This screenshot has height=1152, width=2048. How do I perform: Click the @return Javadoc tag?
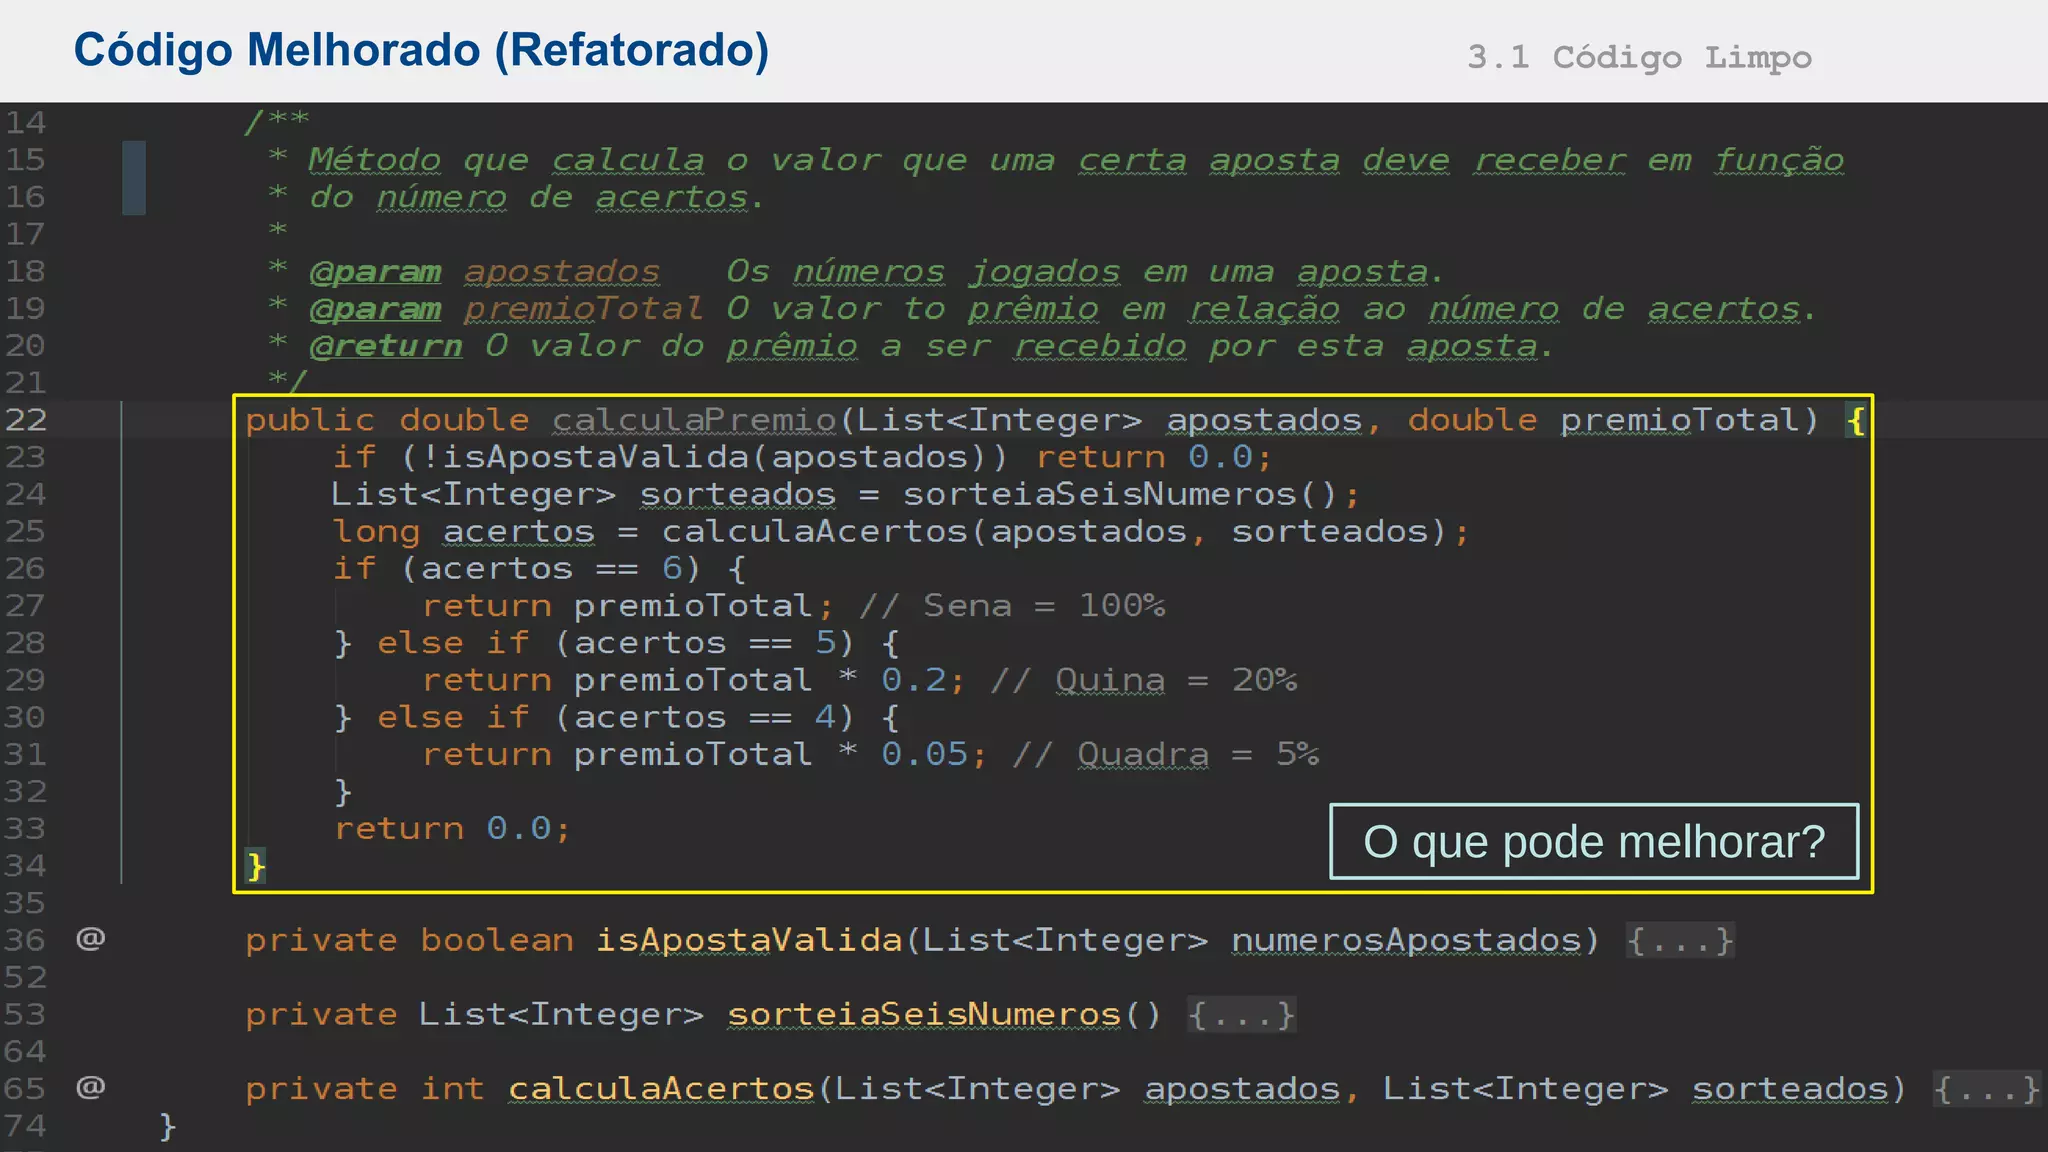(x=386, y=346)
